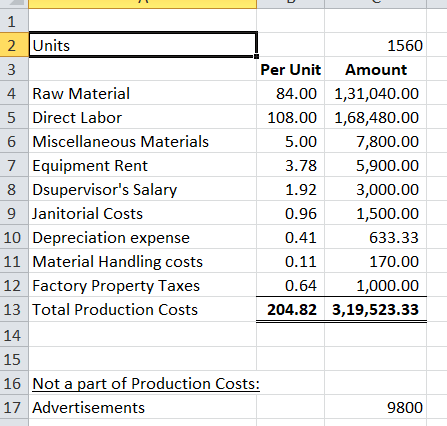Screen dimensions: 447x426
Task: Click the Depreciation expense cell
Action: click(143, 237)
